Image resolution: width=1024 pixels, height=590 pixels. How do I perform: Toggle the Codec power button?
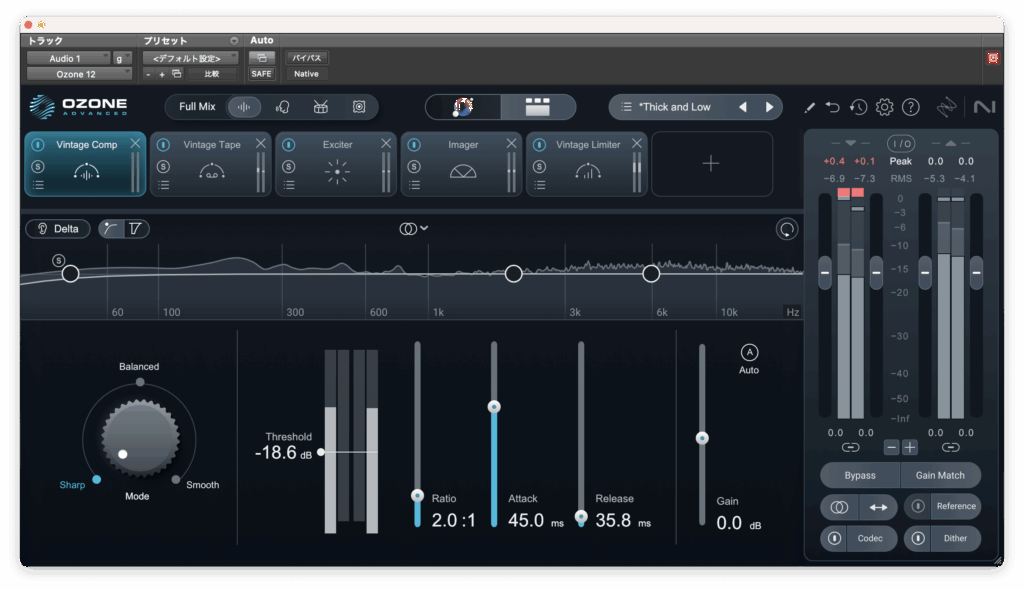[x=835, y=539]
